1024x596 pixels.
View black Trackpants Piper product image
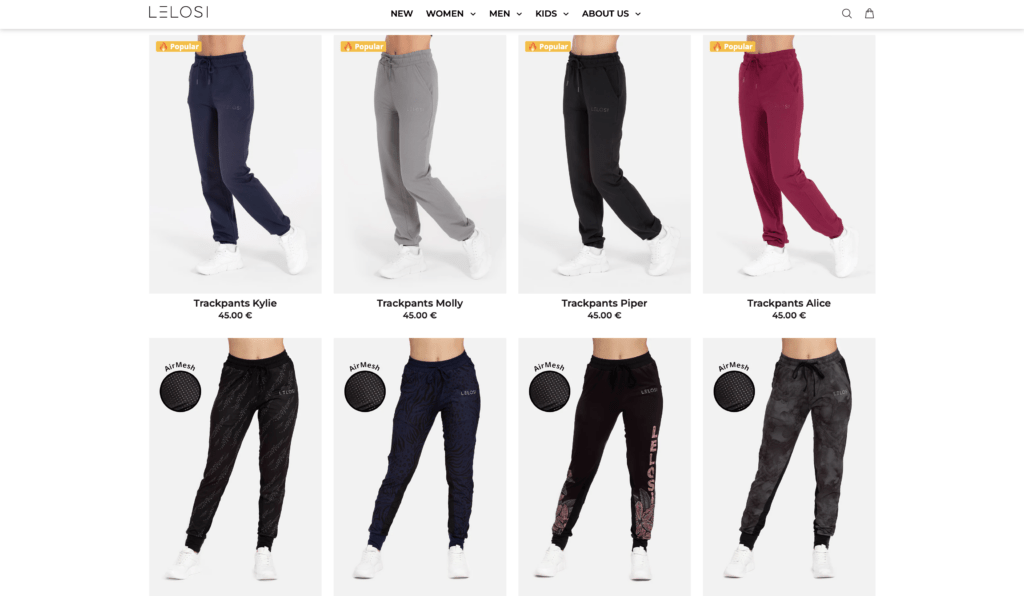coord(604,164)
